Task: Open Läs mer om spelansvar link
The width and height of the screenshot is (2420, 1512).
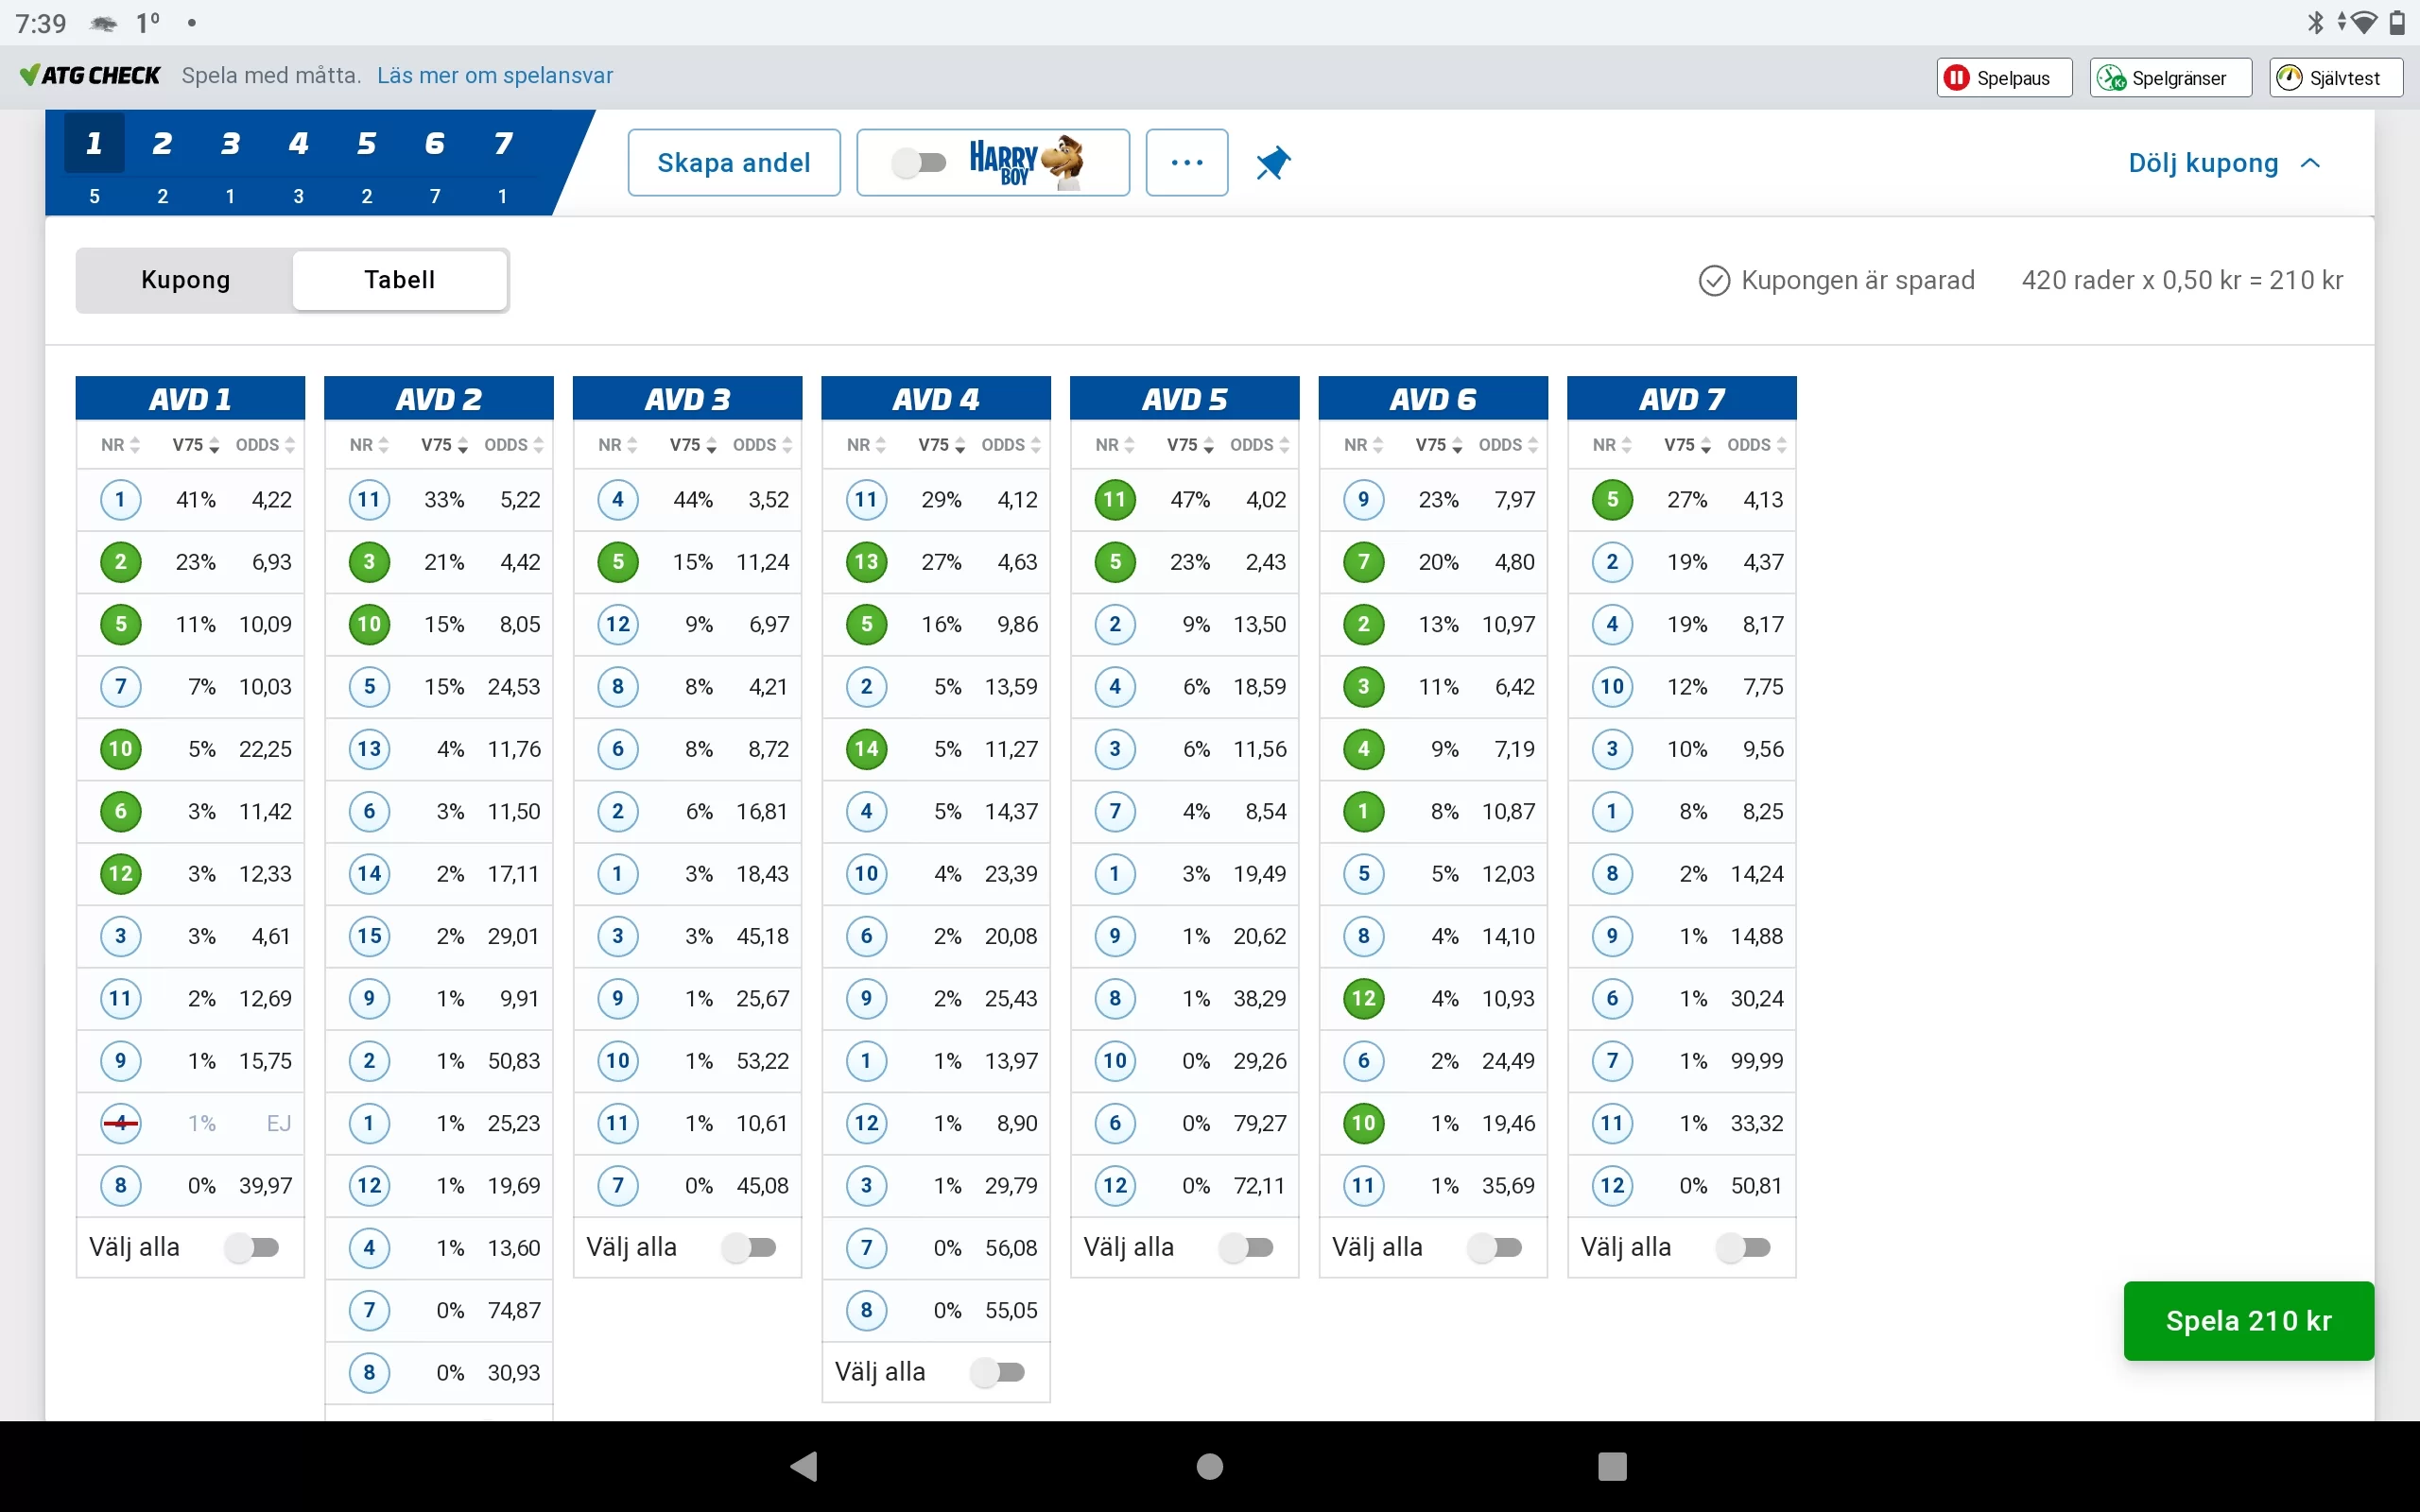Action: [495, 76]
